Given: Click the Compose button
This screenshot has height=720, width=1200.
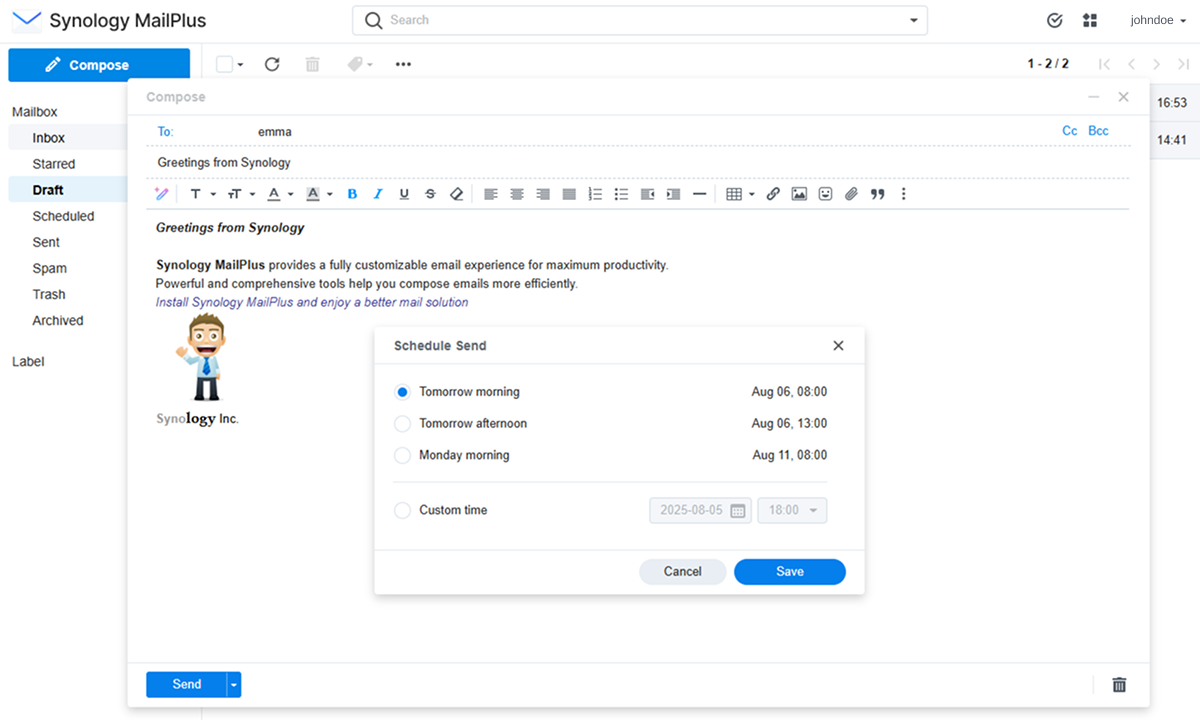Looking at the screenshot, I should 99,65.
